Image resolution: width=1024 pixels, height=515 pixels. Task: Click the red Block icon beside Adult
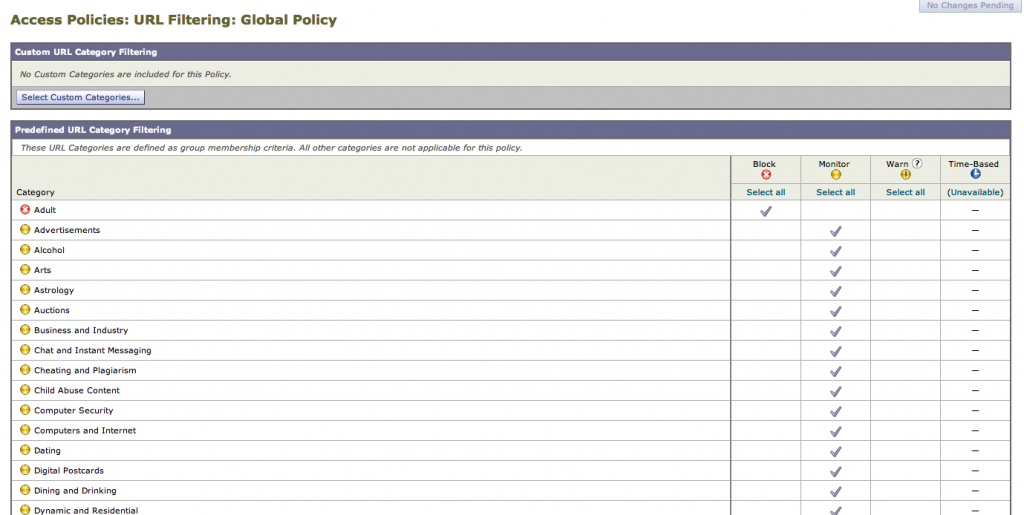(x=25, y=210)
